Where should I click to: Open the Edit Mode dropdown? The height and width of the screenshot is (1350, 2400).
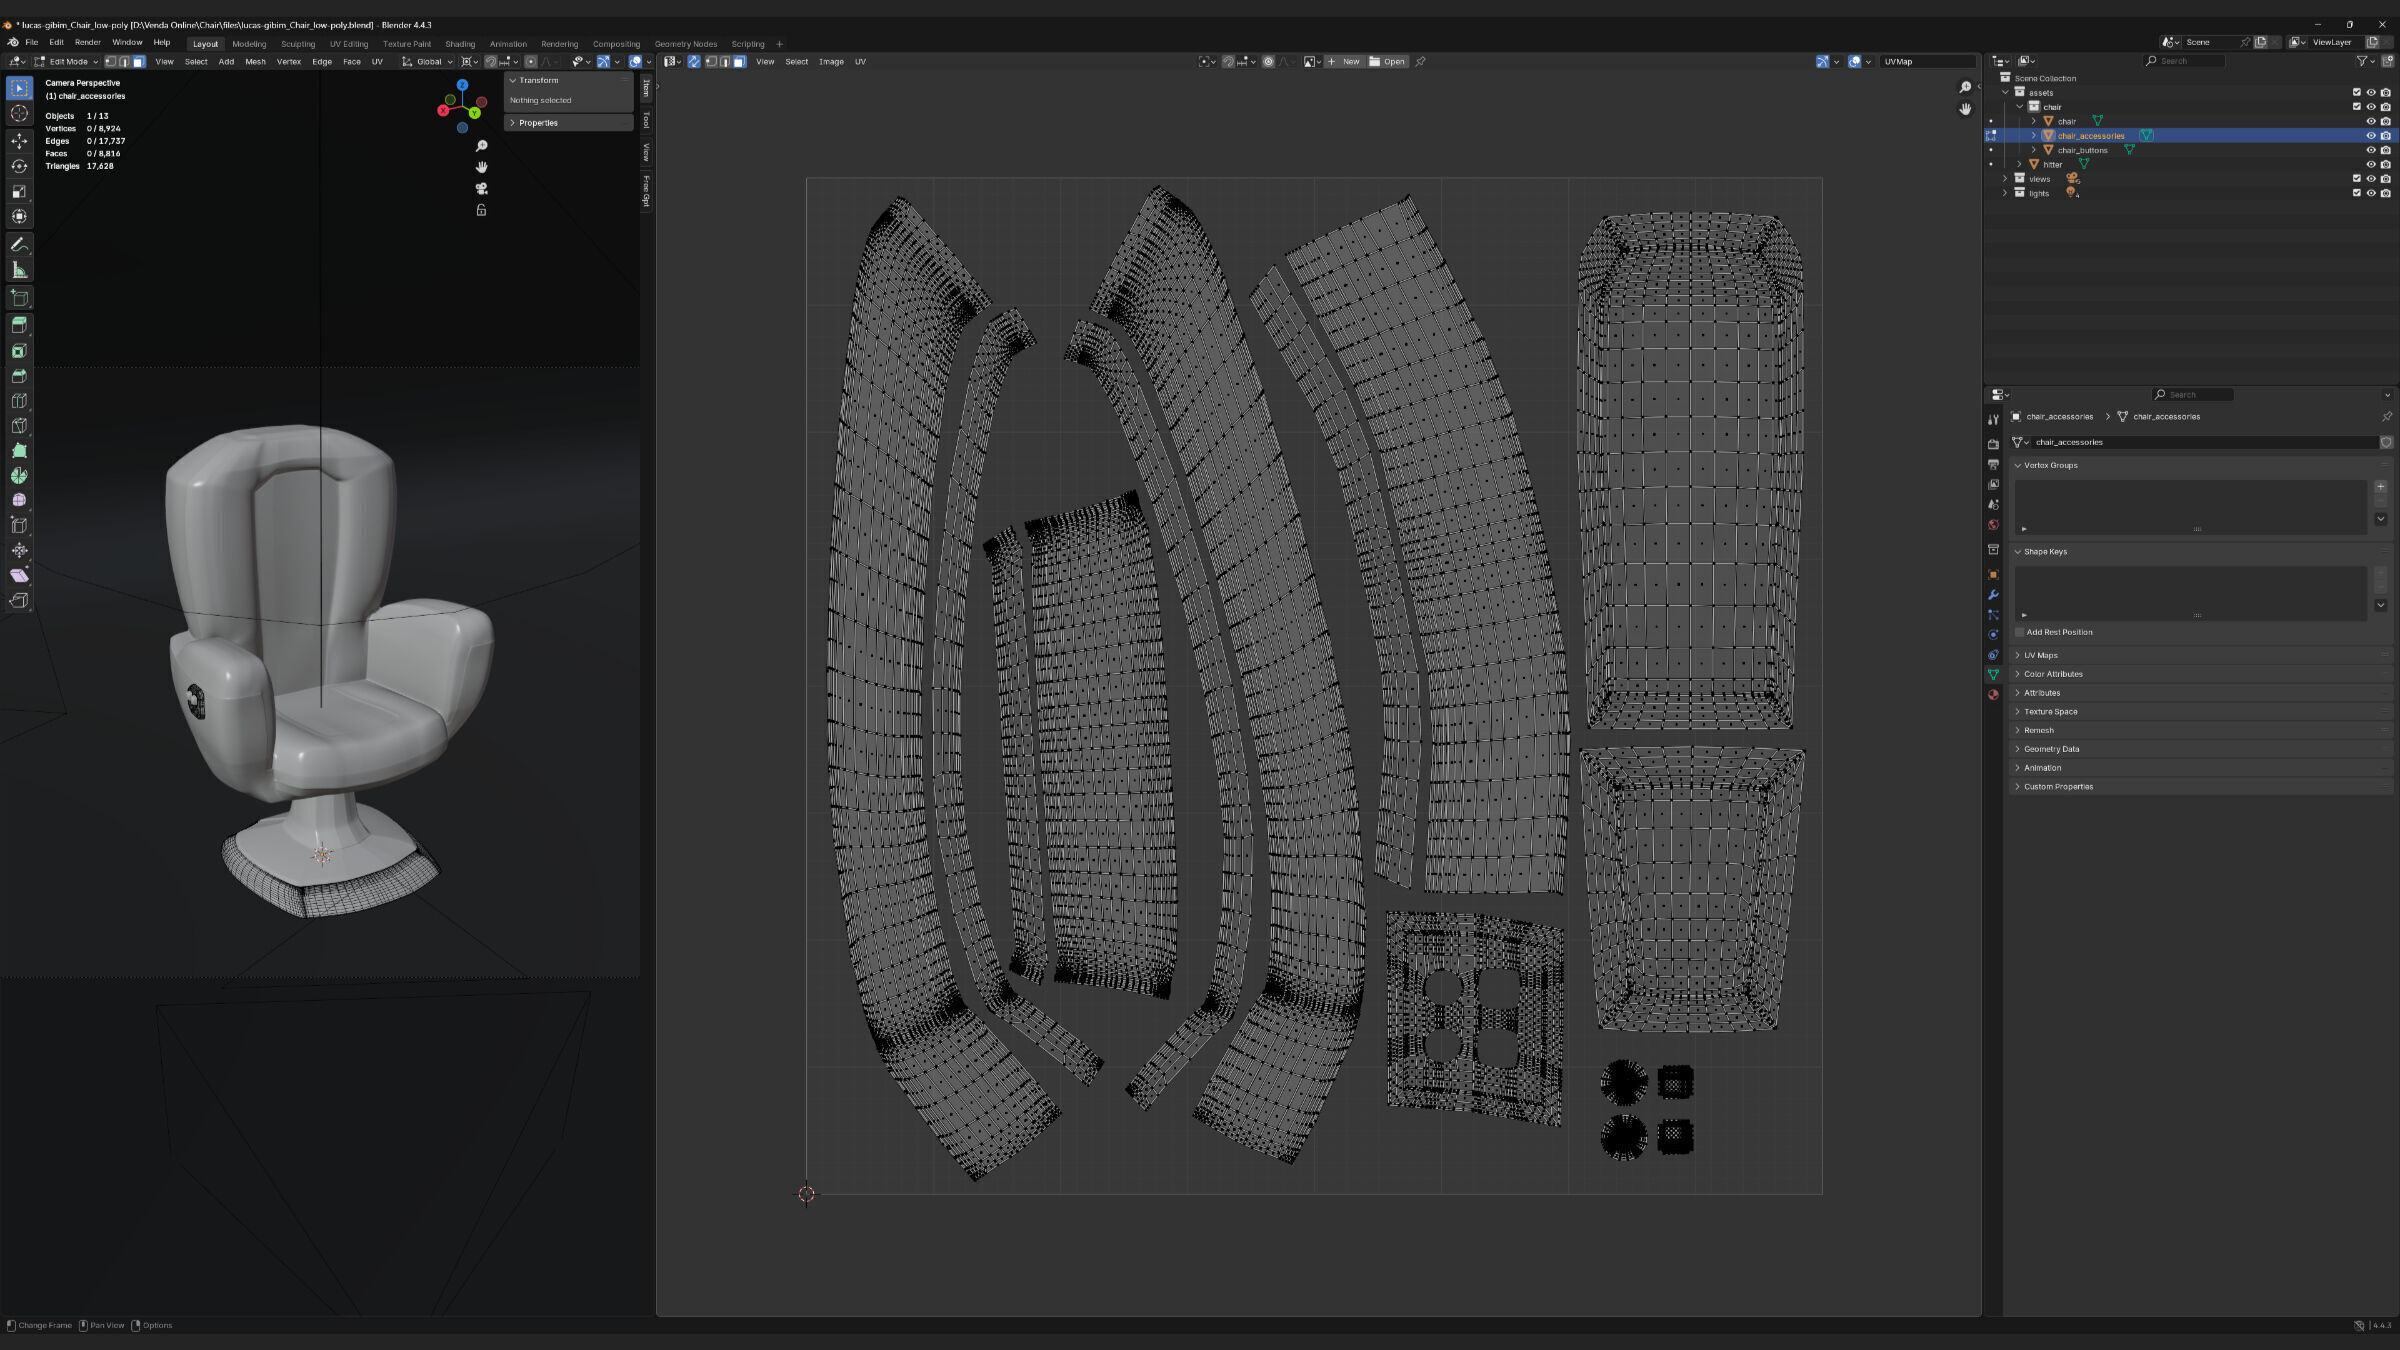68,62
